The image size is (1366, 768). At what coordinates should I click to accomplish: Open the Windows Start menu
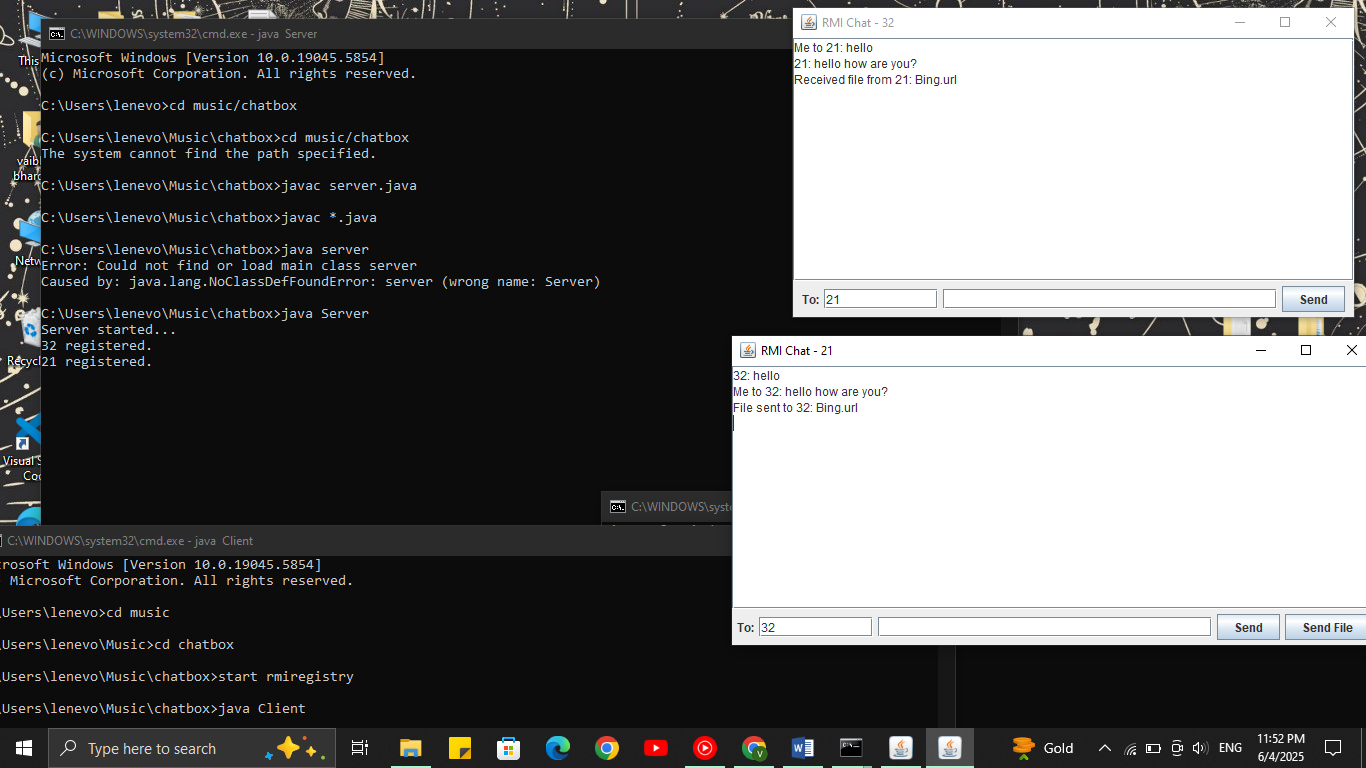coord(23,748)
